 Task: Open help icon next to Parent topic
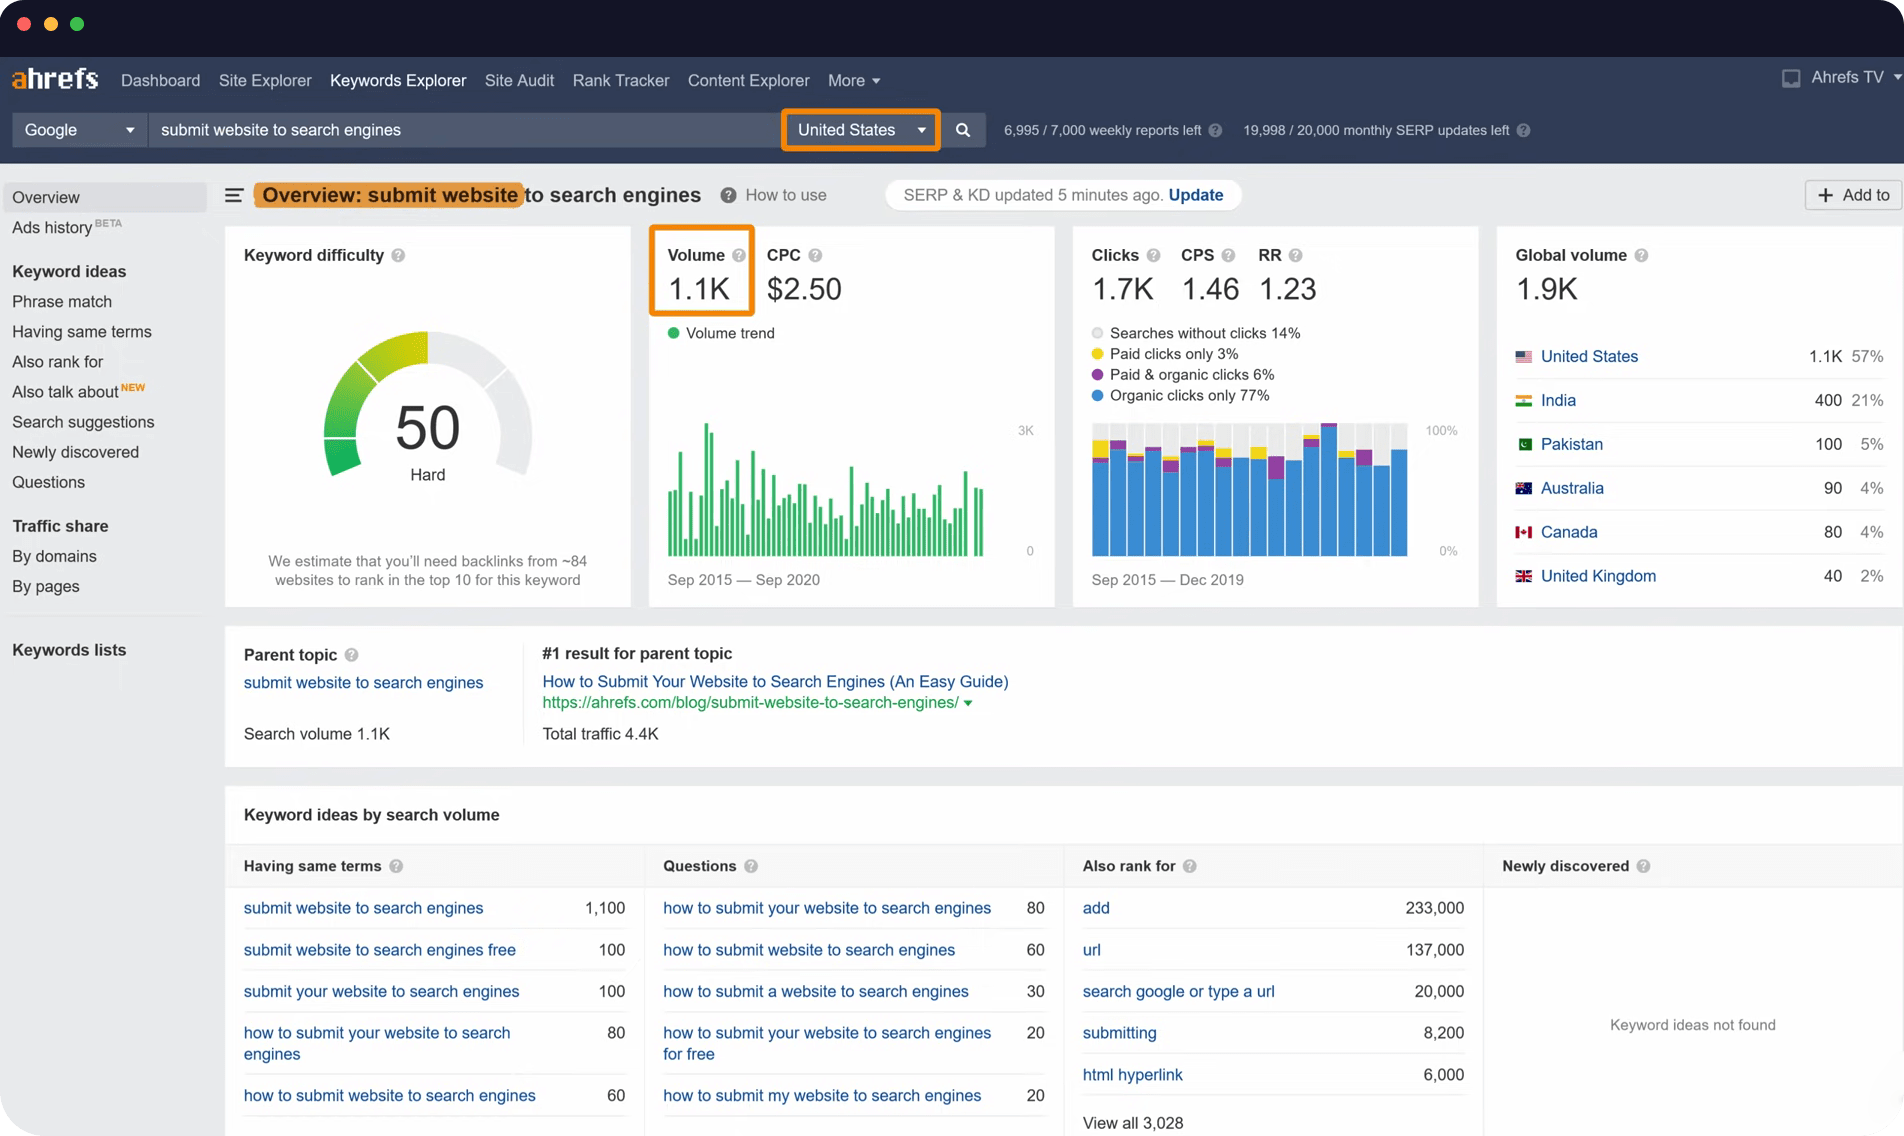351,655
